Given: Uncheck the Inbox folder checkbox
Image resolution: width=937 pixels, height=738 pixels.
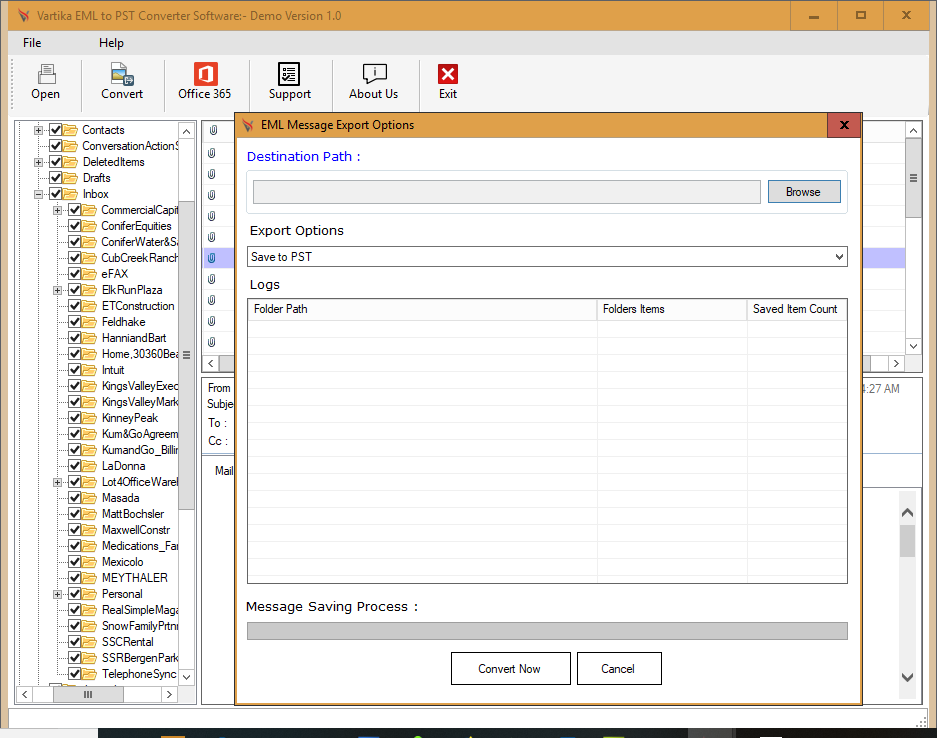Looking at the screenshot, I should click(x=56, y=194).
